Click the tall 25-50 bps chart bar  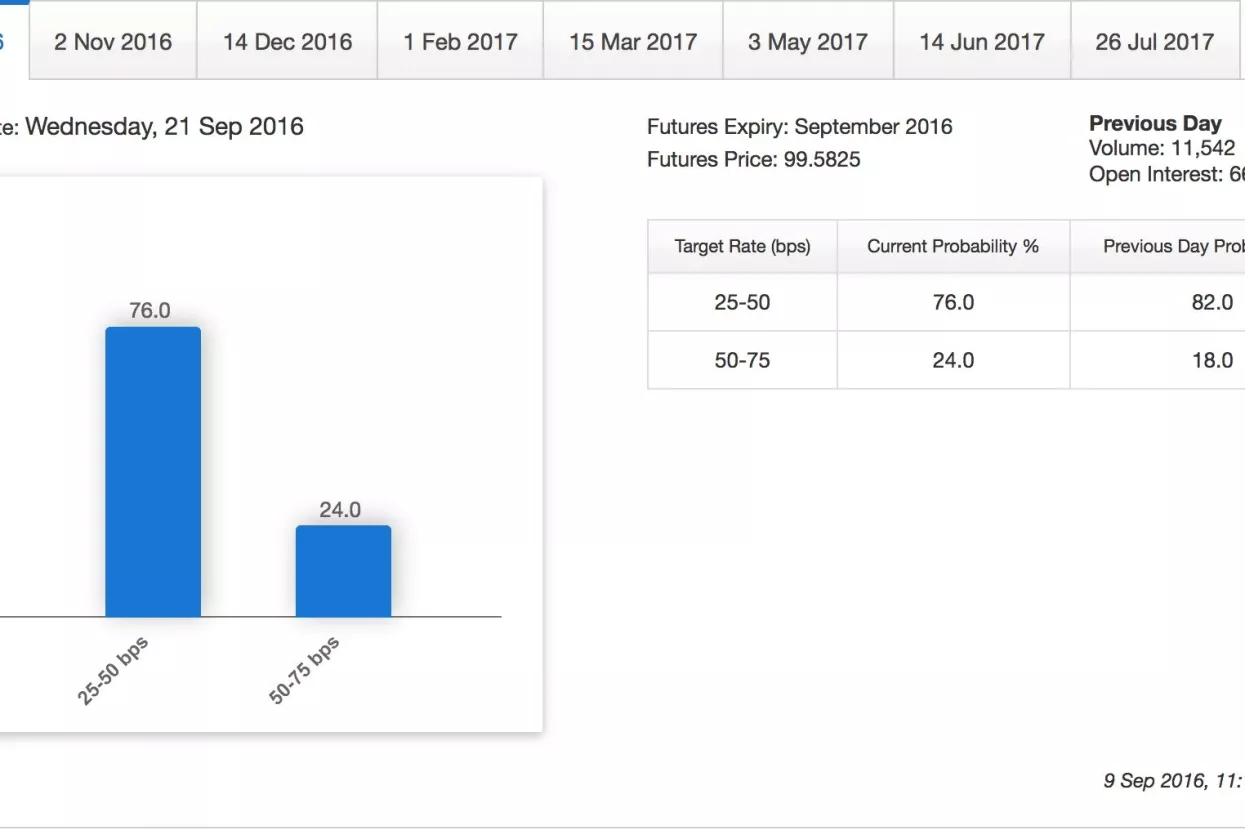pyautogui.click(x=153, y=472)
